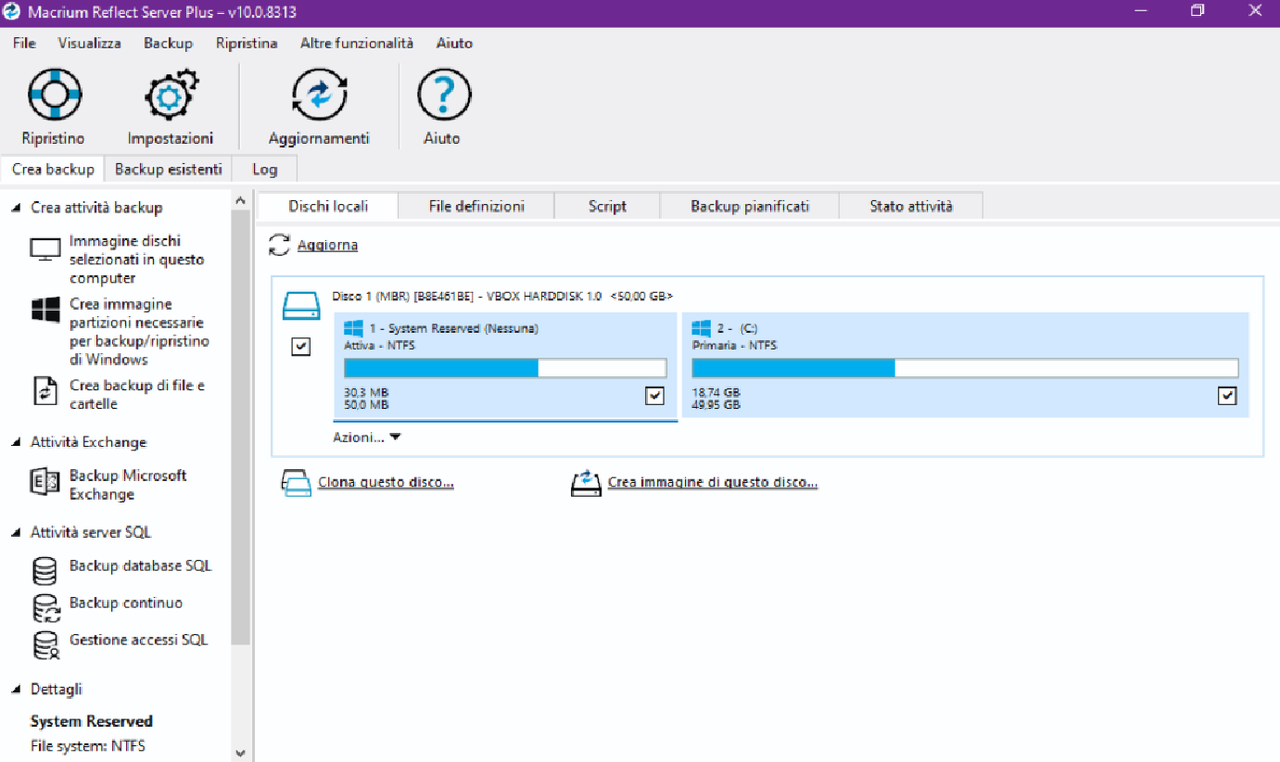
Task: Click the left panel scrollbar up arrow
Action: point(240,200)
